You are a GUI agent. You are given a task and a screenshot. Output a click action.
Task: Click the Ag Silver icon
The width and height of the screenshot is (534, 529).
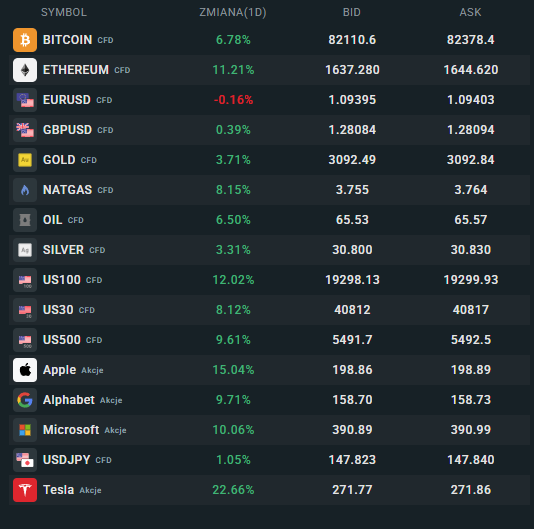click(x=25, y=250)
